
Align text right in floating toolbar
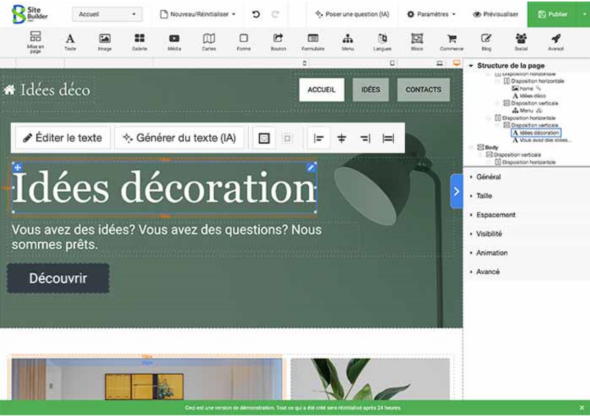pos(365,138)
